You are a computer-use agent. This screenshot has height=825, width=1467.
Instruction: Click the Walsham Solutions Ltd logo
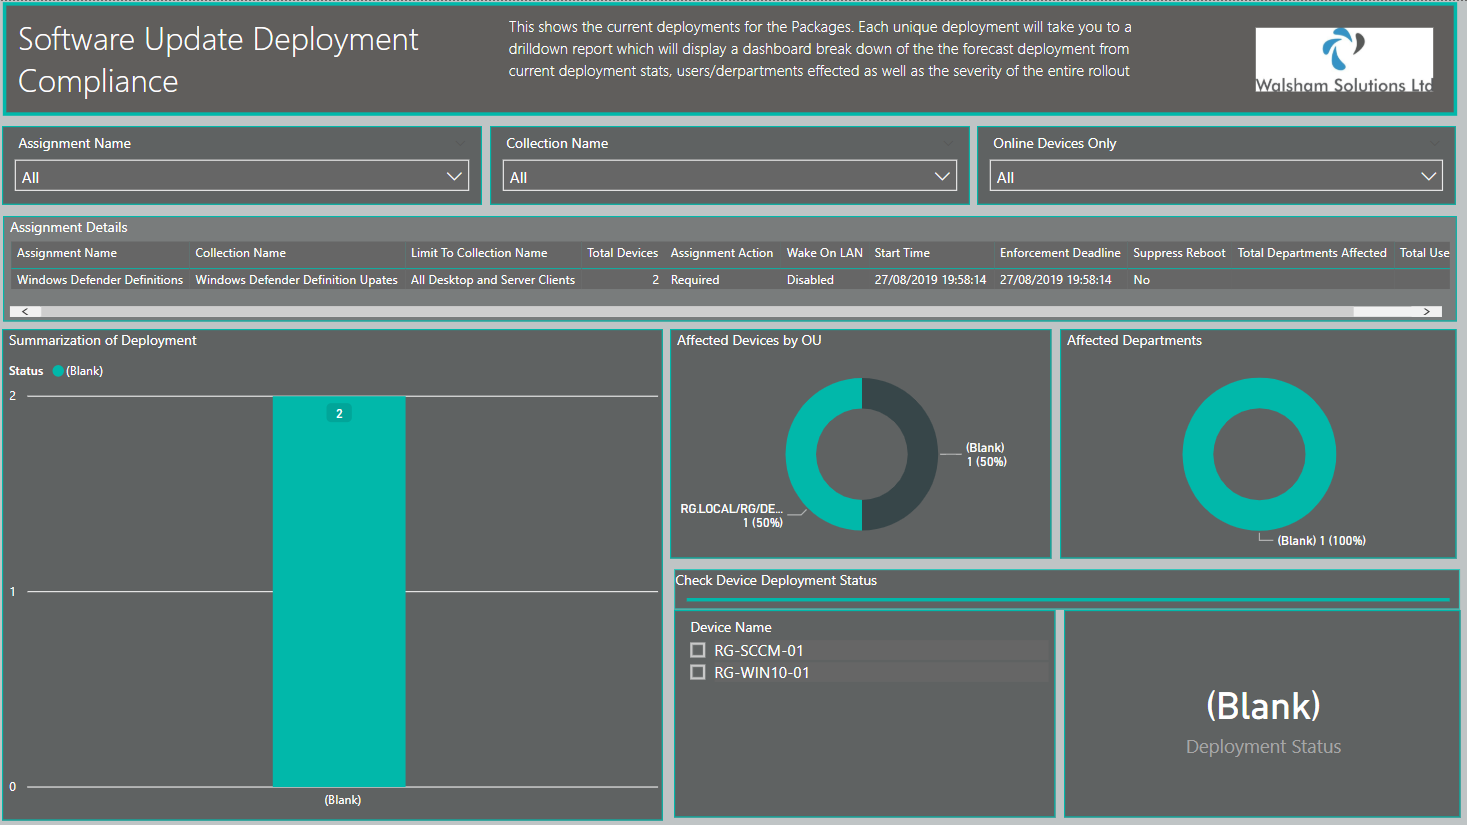pyautogui.click(x=1344, y=60)
